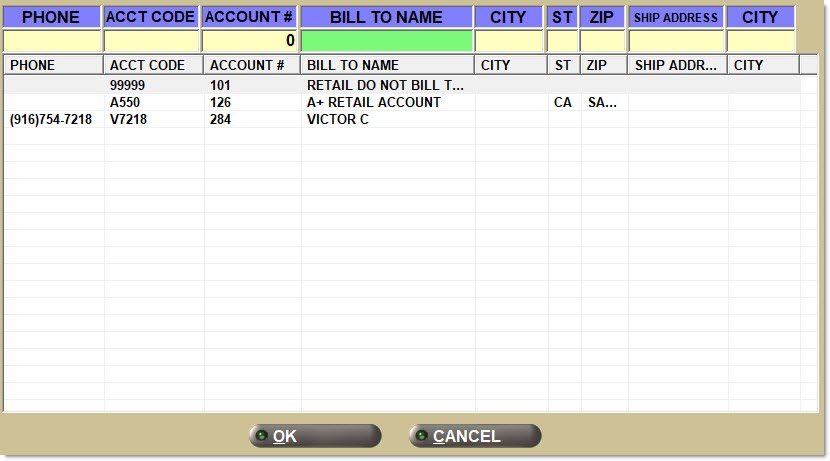Sort by BILL TO NAME grid header

tap(387, 65)
